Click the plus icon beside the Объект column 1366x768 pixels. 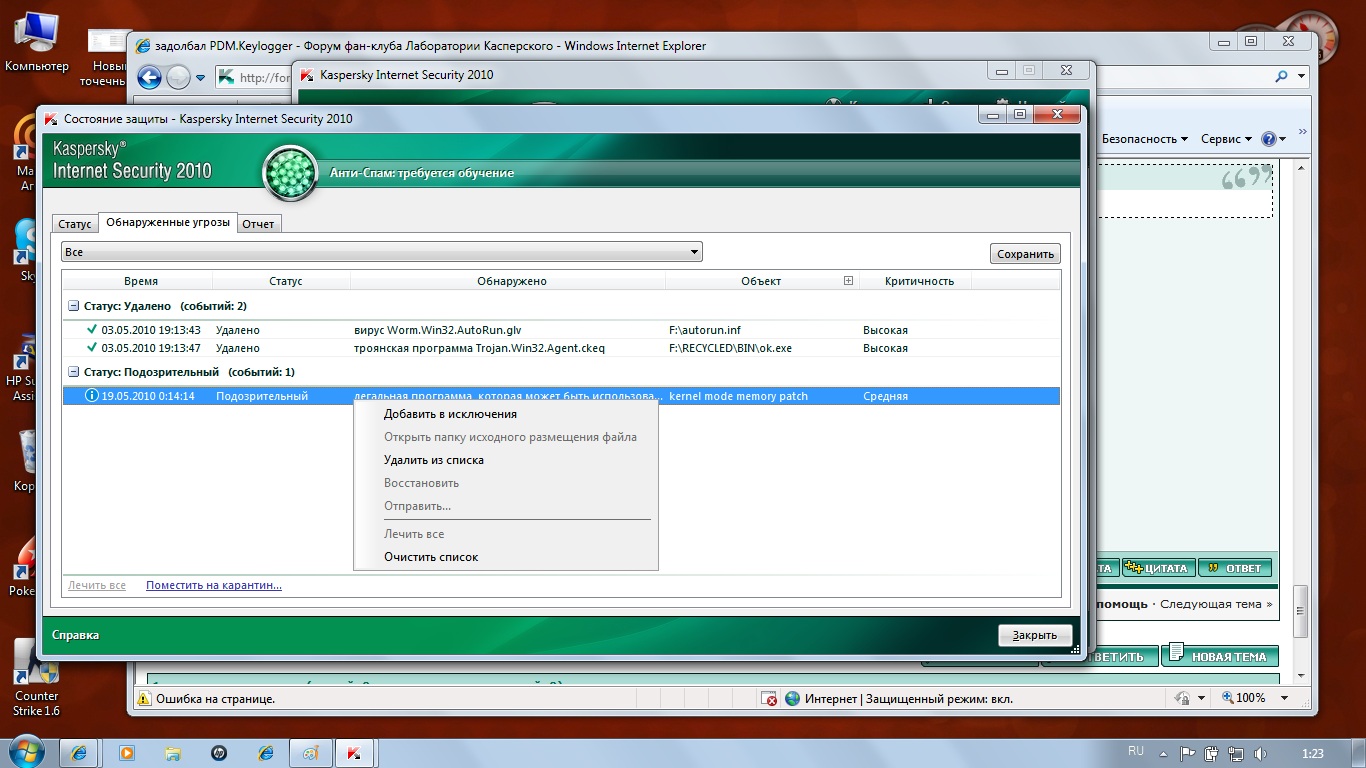[848, 281]
